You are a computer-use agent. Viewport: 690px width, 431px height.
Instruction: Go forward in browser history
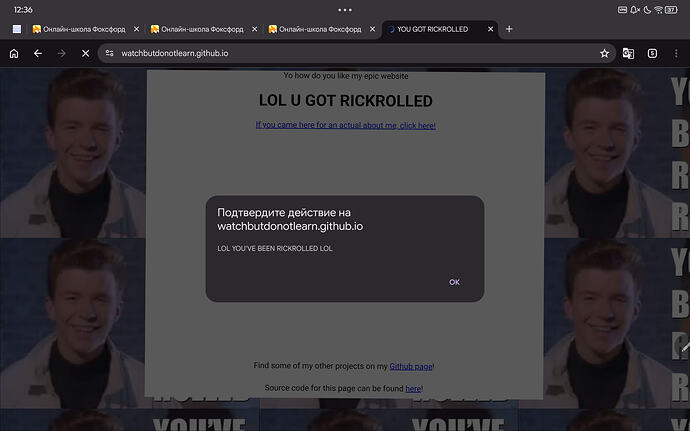62,53
